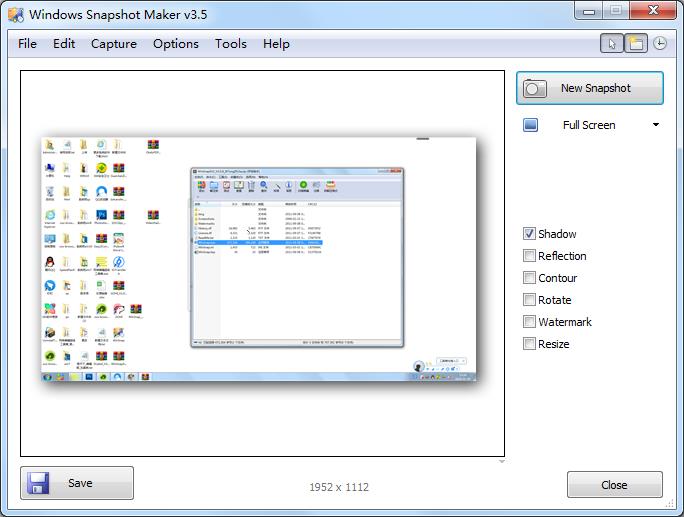Image resolution: width=684 pixels, height=517 pixels.
Task: Open the File menu
Action: [27, 44]
